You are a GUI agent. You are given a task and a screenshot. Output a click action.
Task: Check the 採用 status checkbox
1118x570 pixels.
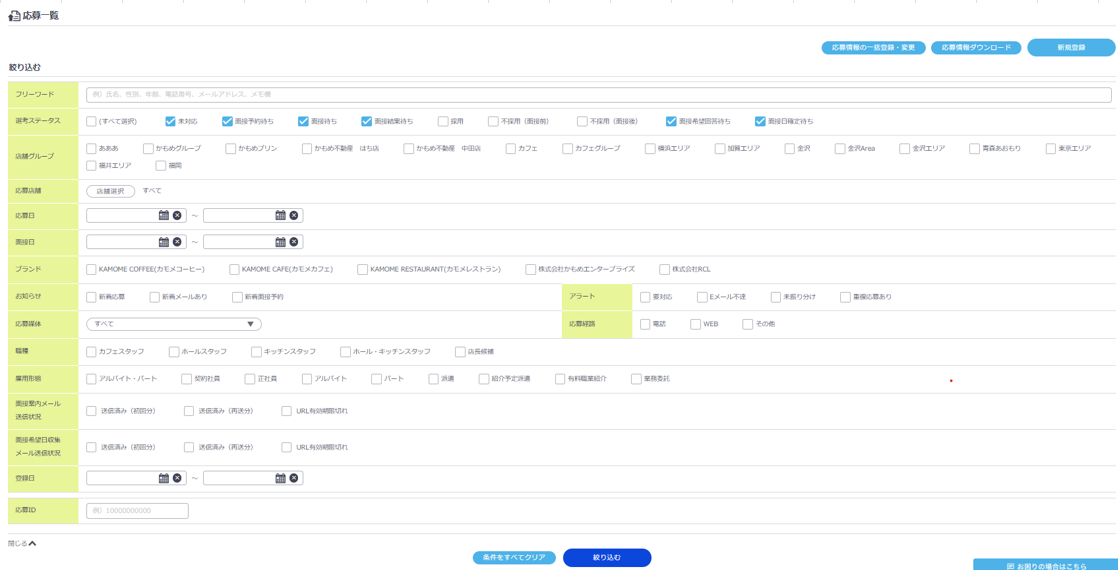click(443, 121)
